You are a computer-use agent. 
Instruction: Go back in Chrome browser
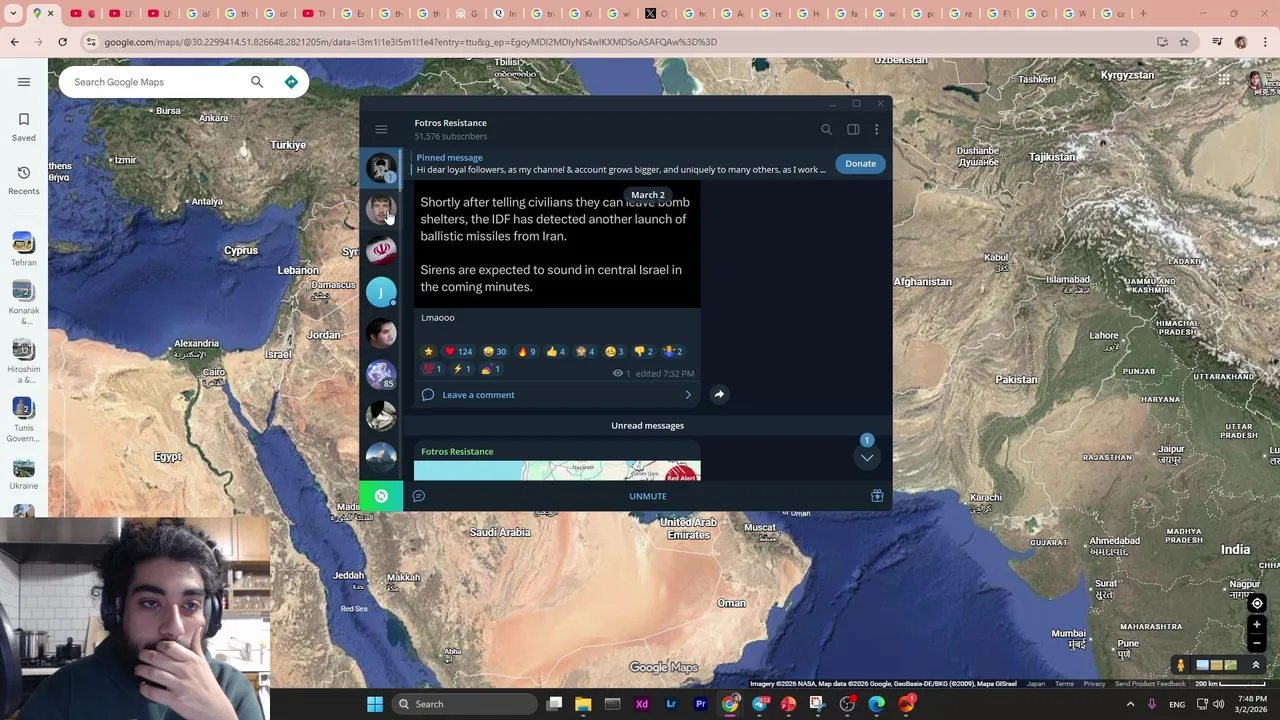(x=14, y=42)
